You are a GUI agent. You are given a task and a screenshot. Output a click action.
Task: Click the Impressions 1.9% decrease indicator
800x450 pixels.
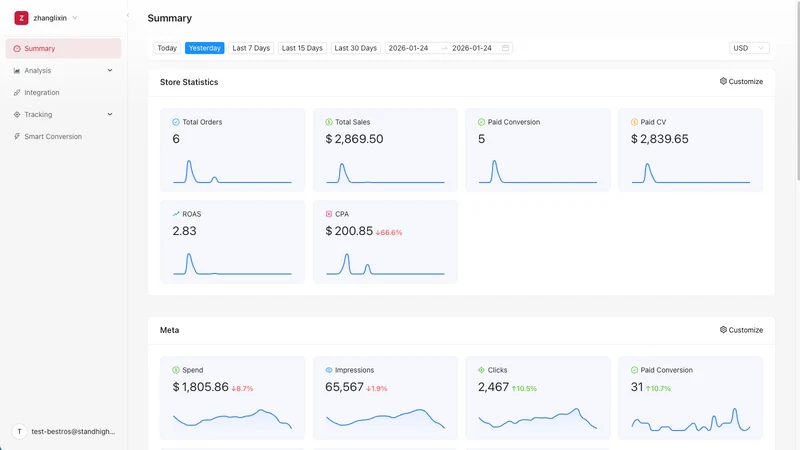click(x=377, y=388)
